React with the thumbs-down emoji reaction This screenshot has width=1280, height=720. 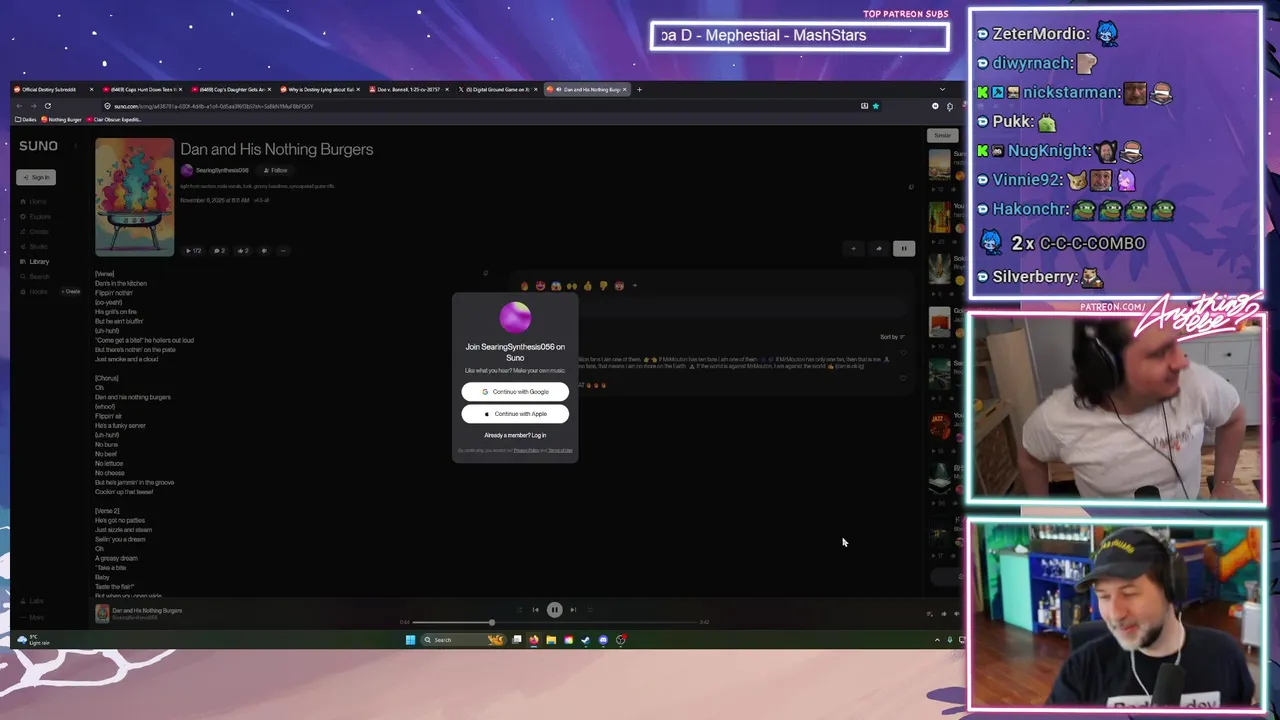pyautogui.click(x=603, y=286)
